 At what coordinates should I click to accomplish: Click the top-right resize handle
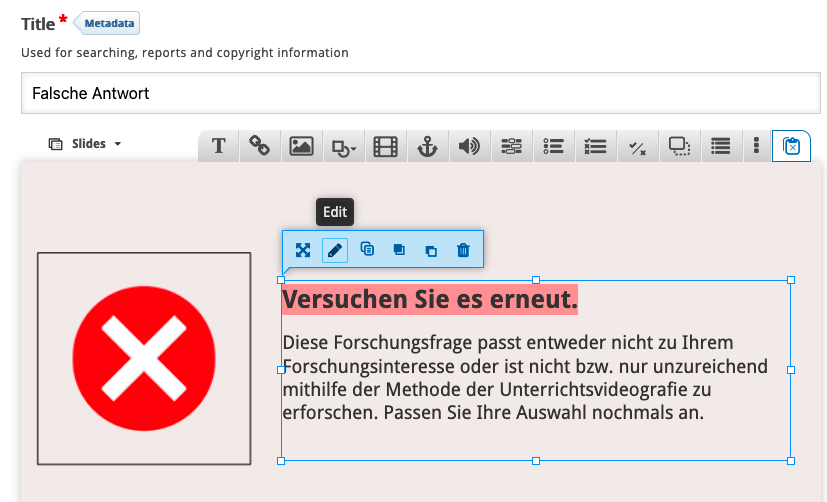click(x=791, y=280)
